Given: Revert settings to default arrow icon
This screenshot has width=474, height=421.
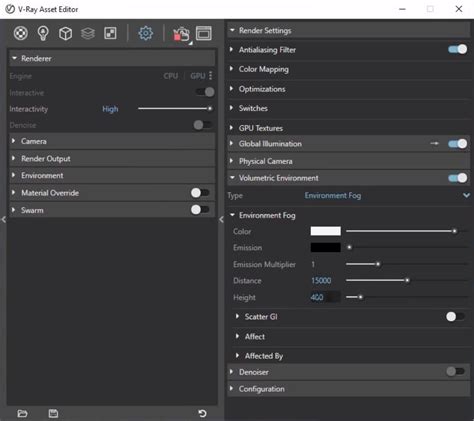Looking at the screenshot, I should click(202, 414).
